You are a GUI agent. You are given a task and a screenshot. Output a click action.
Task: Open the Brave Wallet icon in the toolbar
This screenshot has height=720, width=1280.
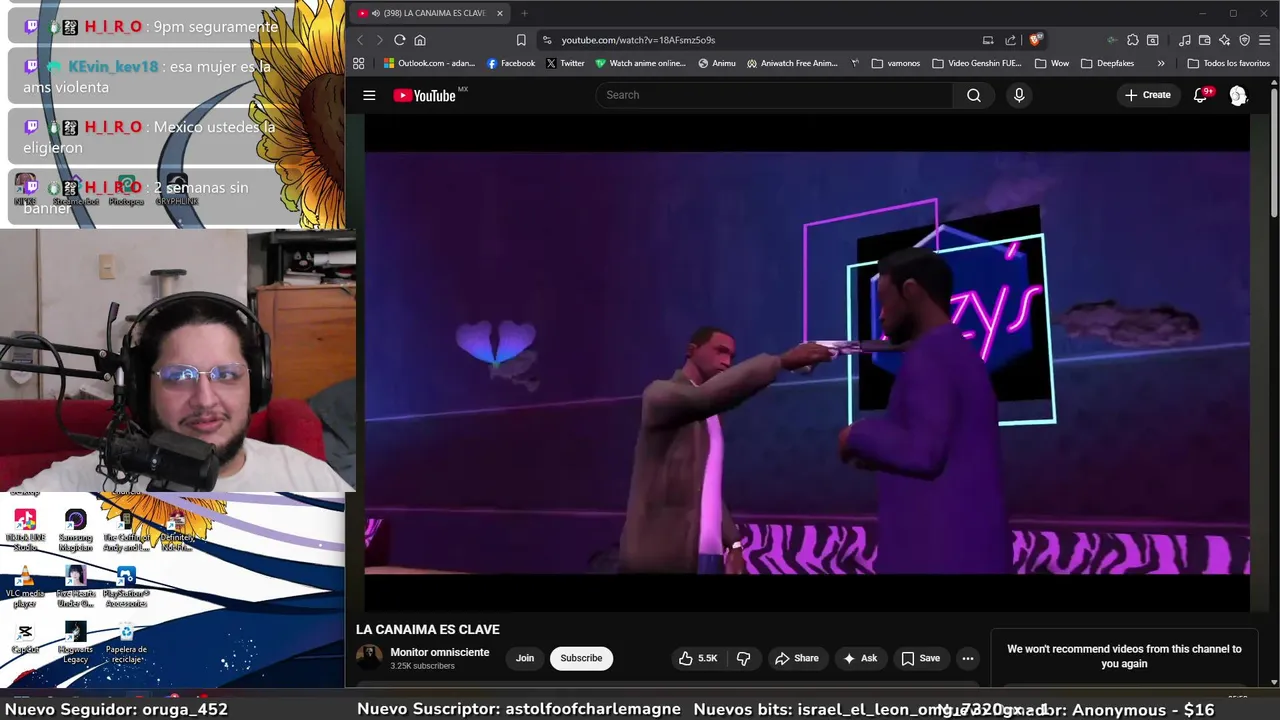point(1205,40)
